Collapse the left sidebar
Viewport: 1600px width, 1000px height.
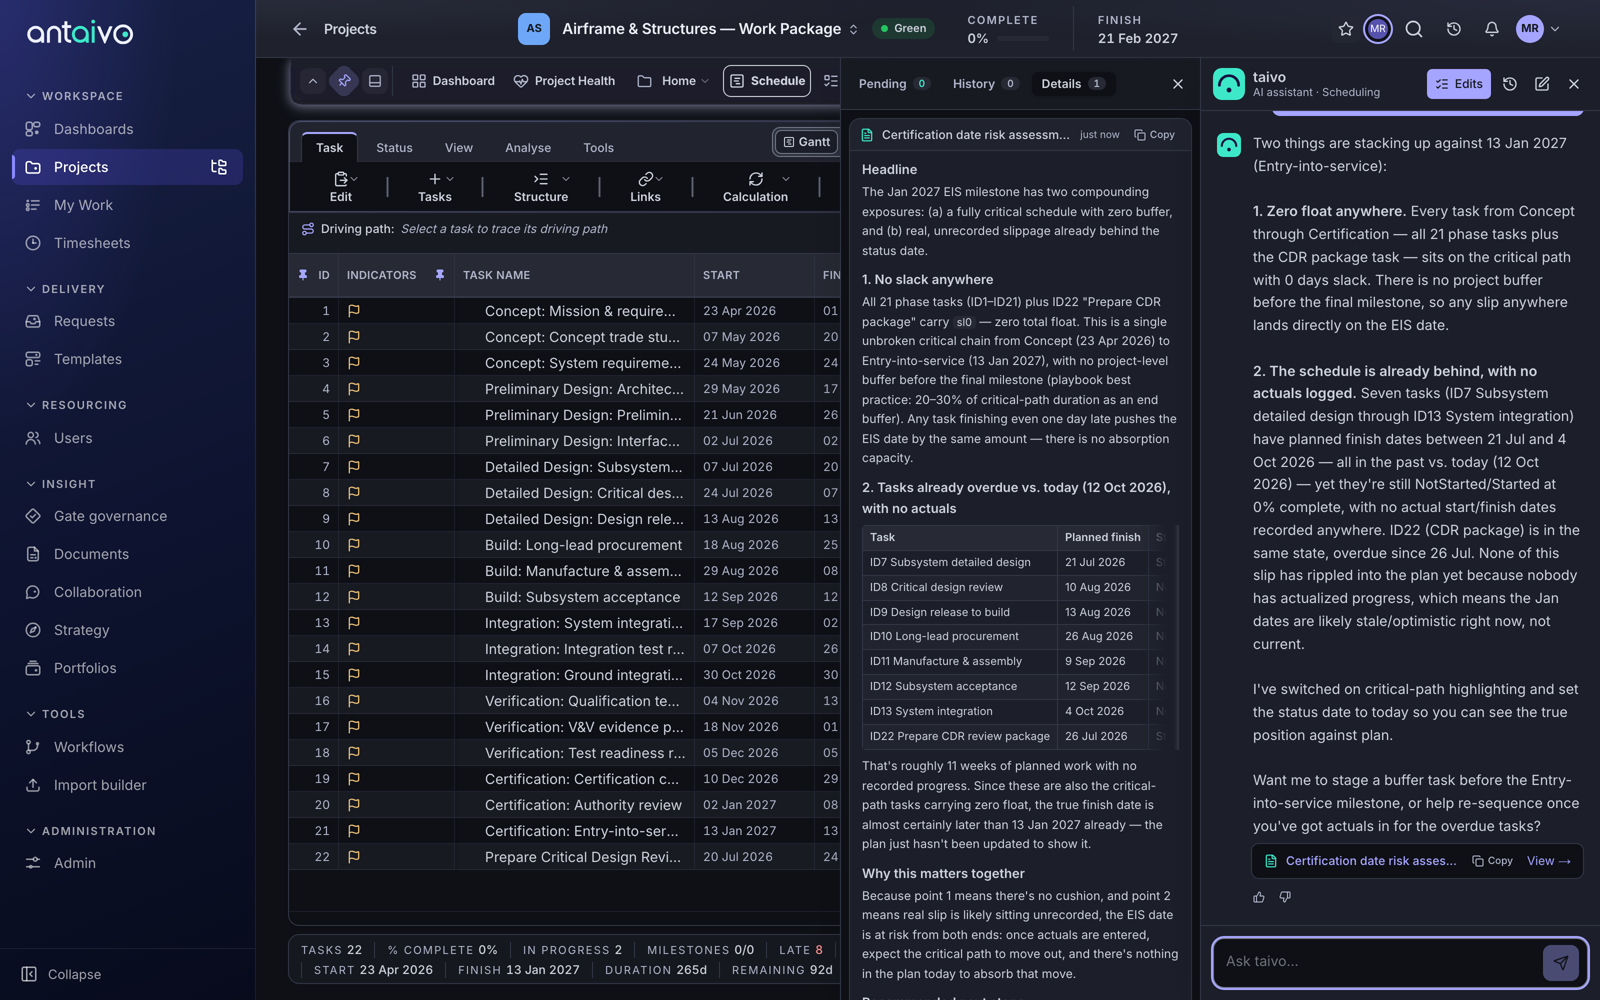62,974
